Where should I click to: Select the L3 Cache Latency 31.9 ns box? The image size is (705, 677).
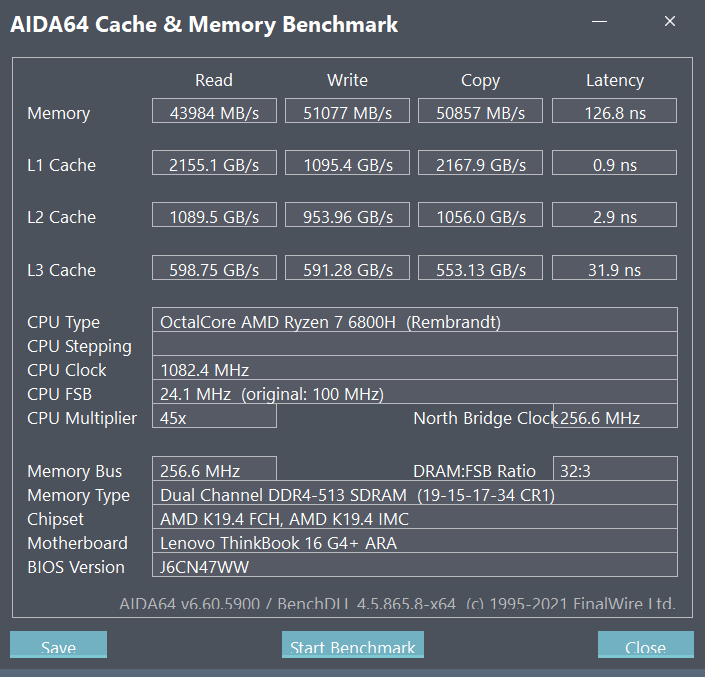click(614, 268)
